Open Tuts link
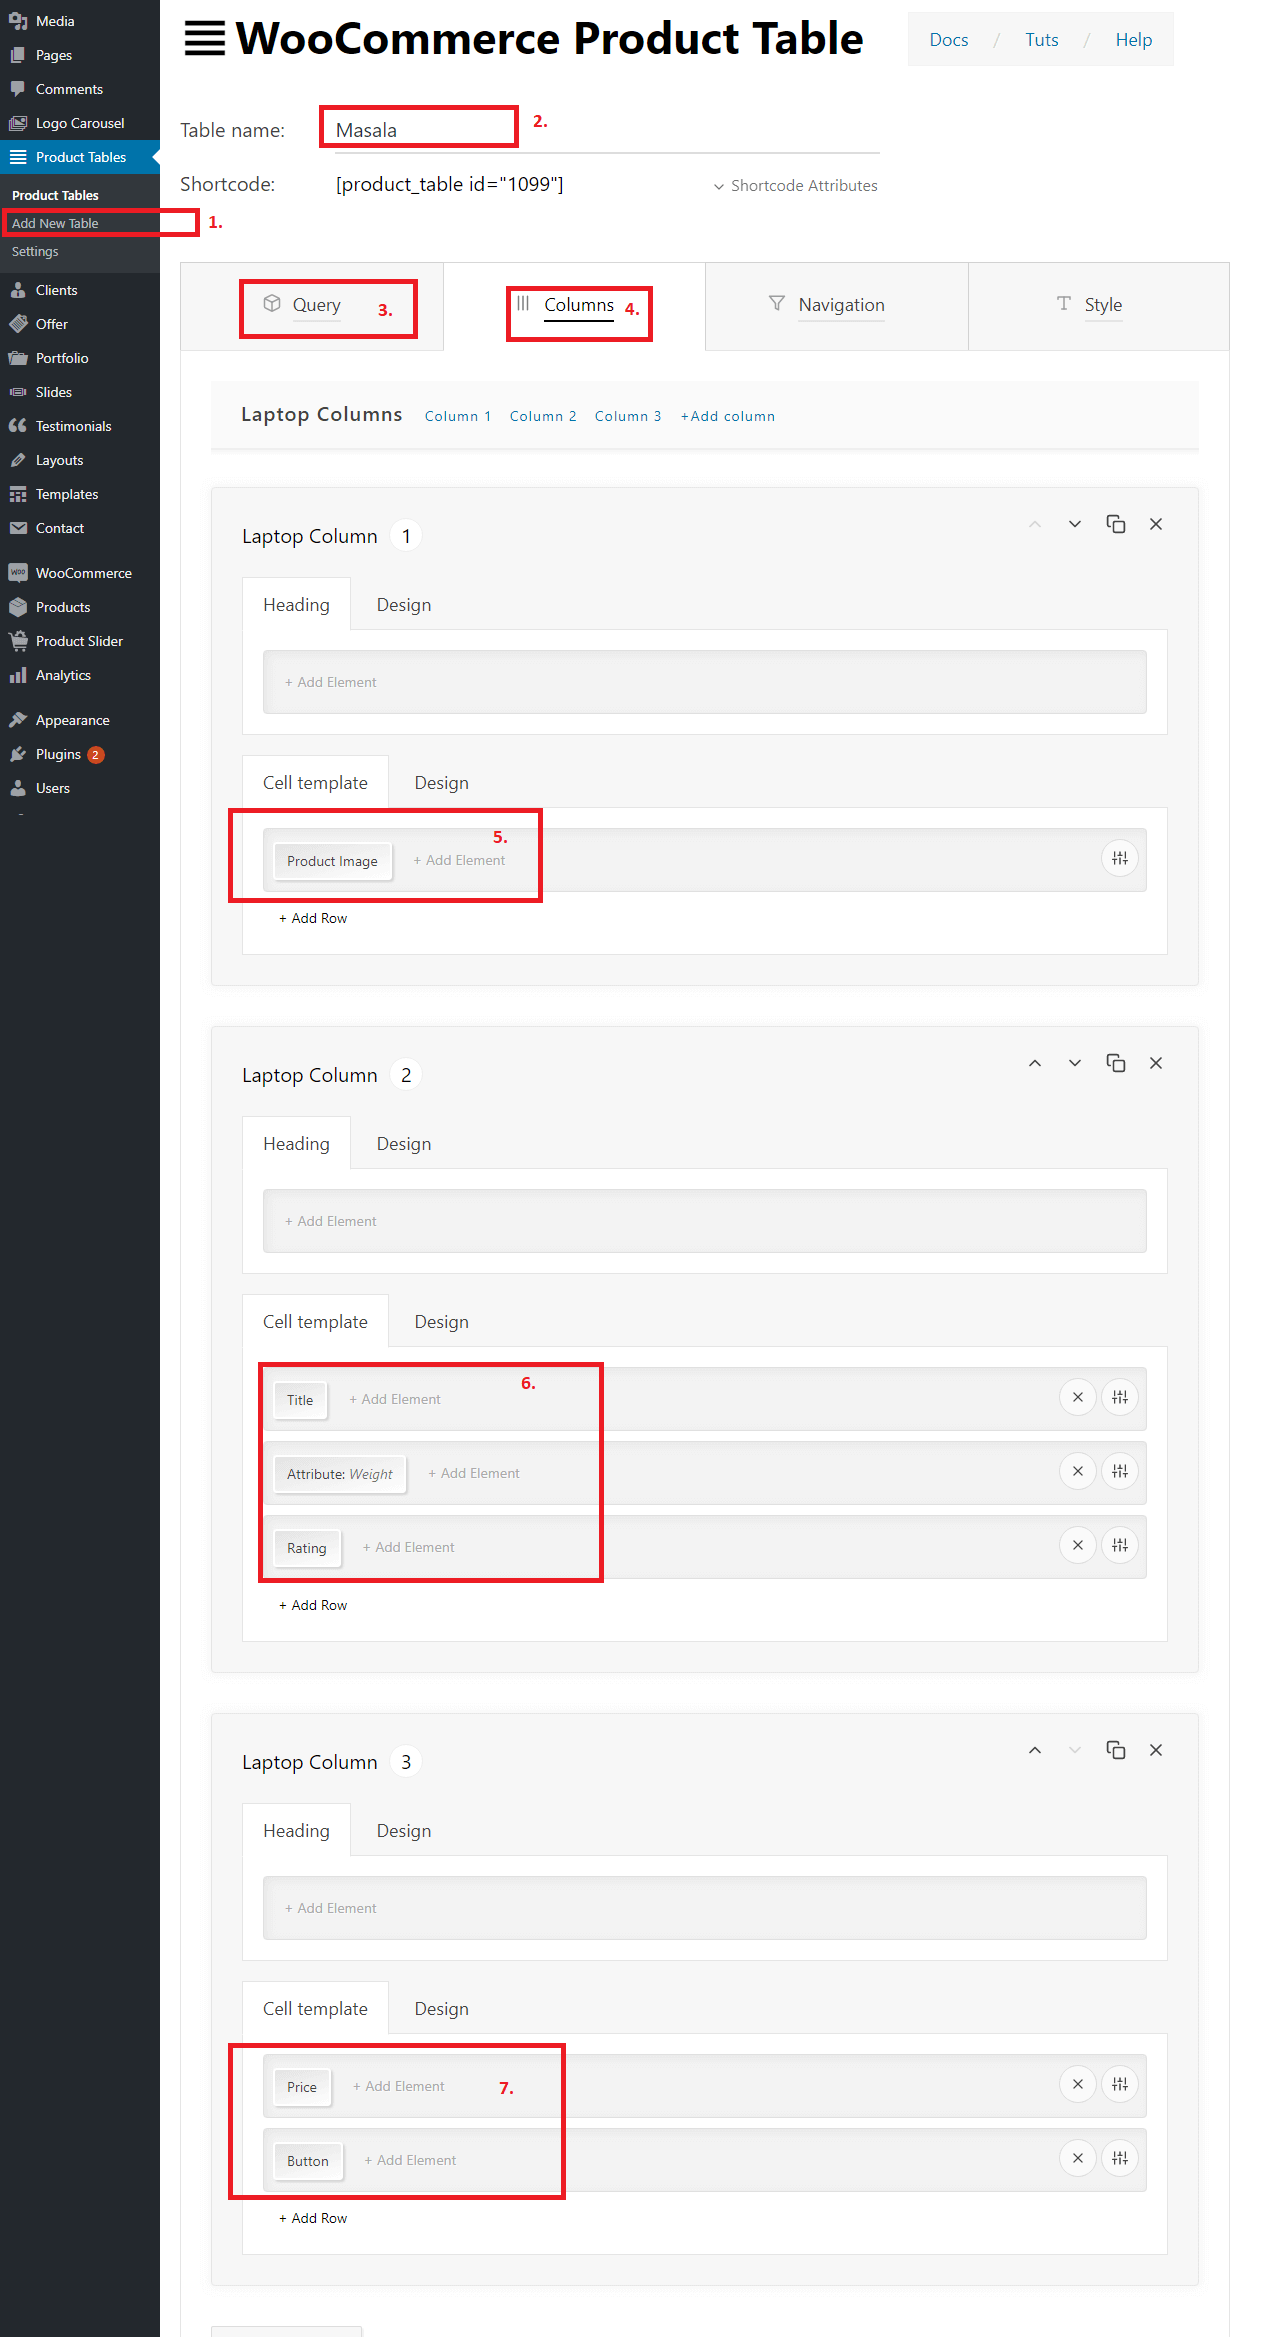This screenshot has height=2337, width=1278. 1042,40
